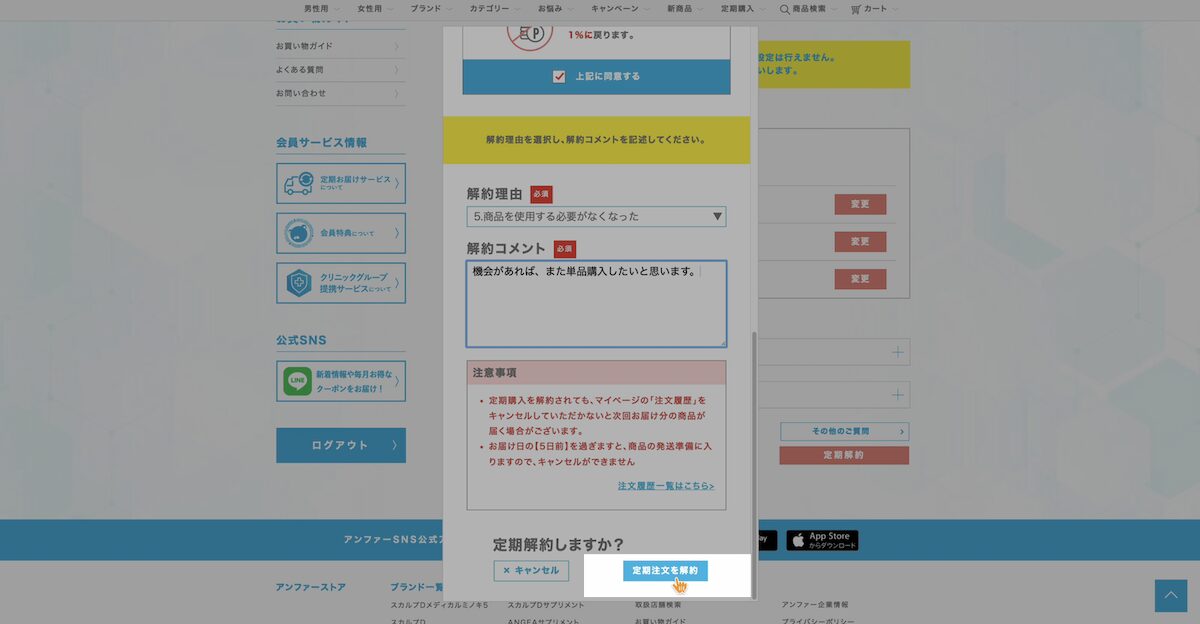Expand the second plus sign section
Viewport: 1200px width, 624px height.
click(x=899, y=393)
